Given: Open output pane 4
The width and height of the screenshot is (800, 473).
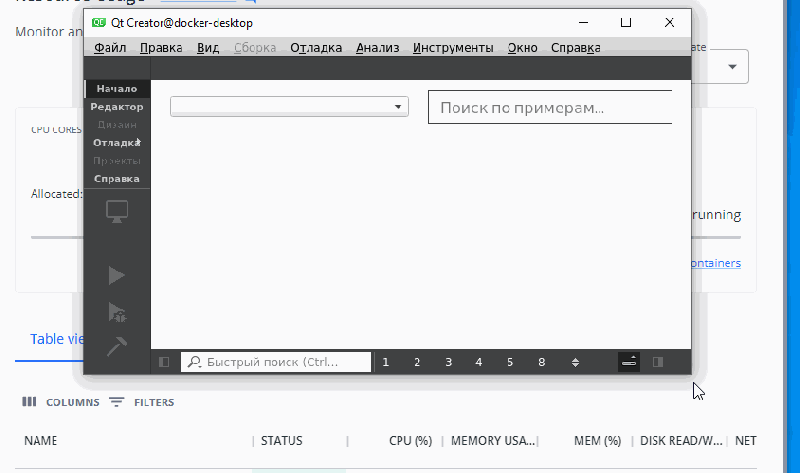Looking at the screenshot, I should (x=479, y=362).
